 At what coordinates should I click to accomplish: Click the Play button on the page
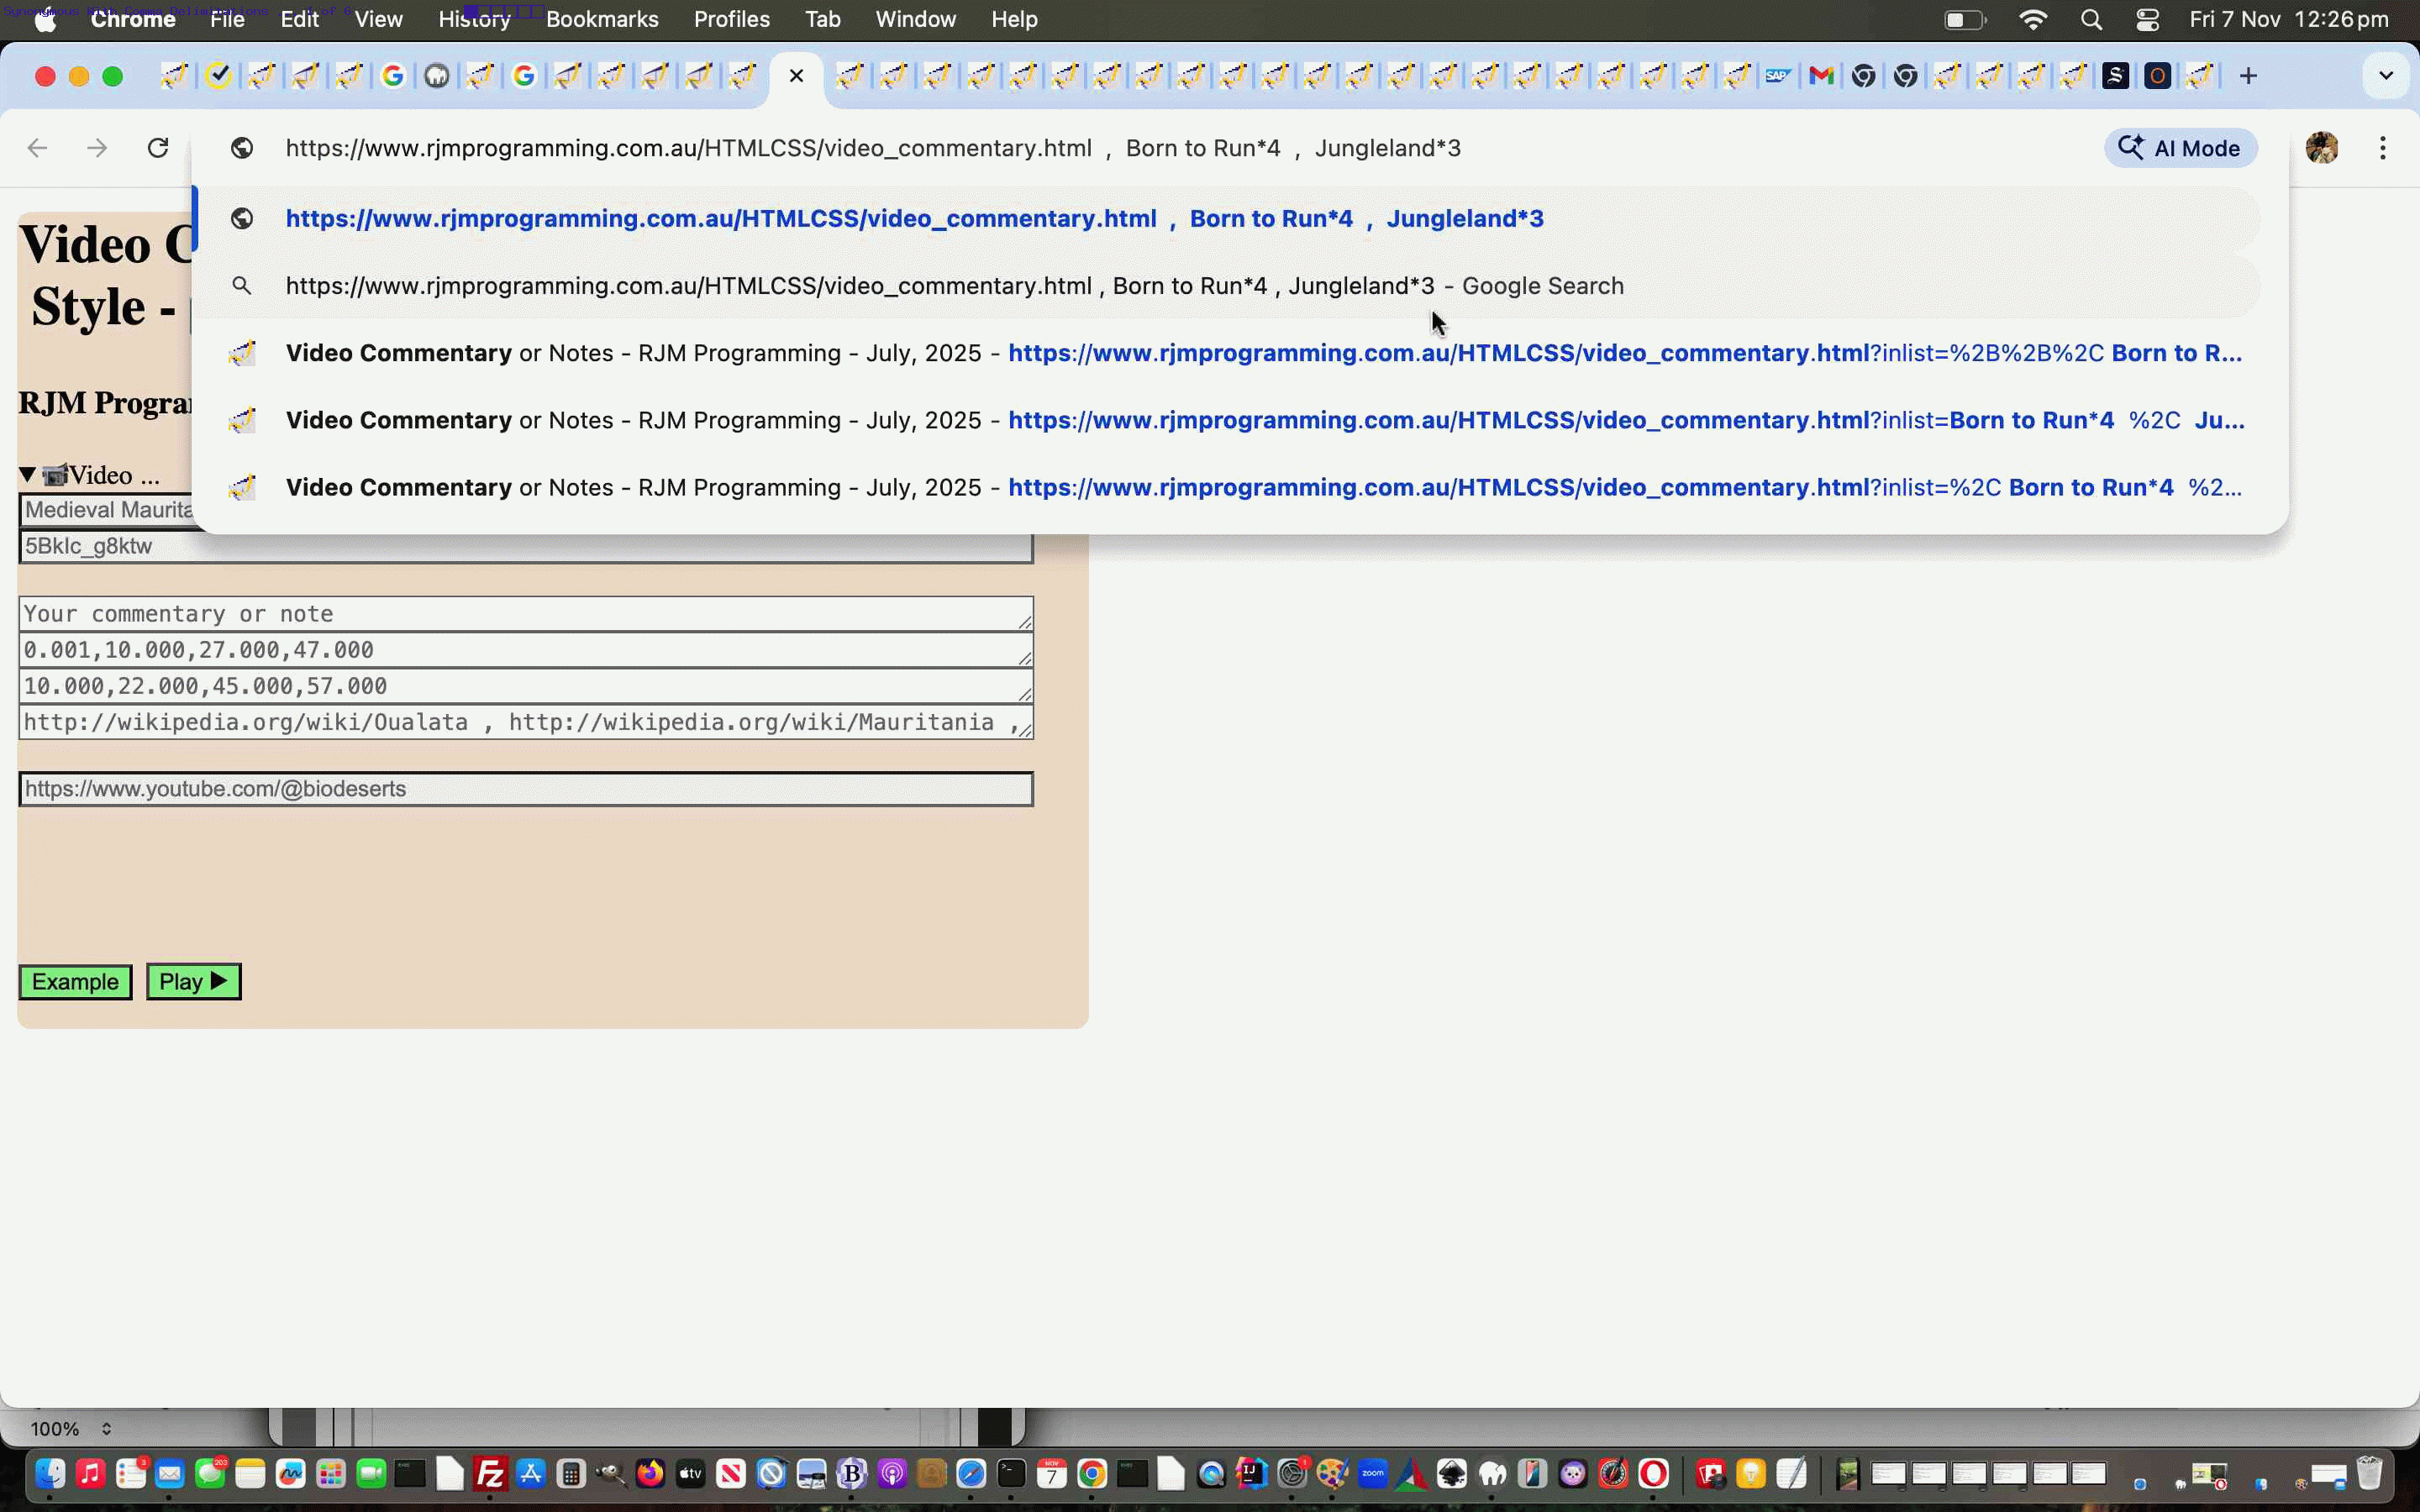192,981
